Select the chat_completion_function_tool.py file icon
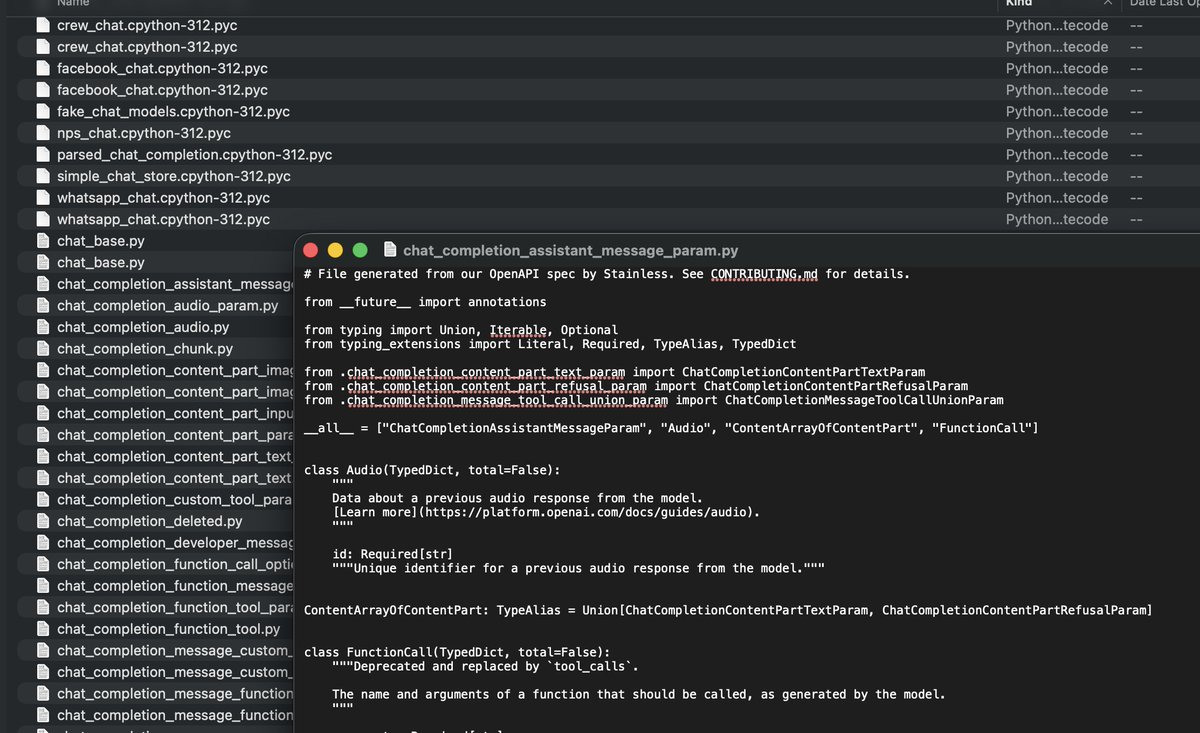This screenshot has height=733, width=1200. [x=43, y=629]
